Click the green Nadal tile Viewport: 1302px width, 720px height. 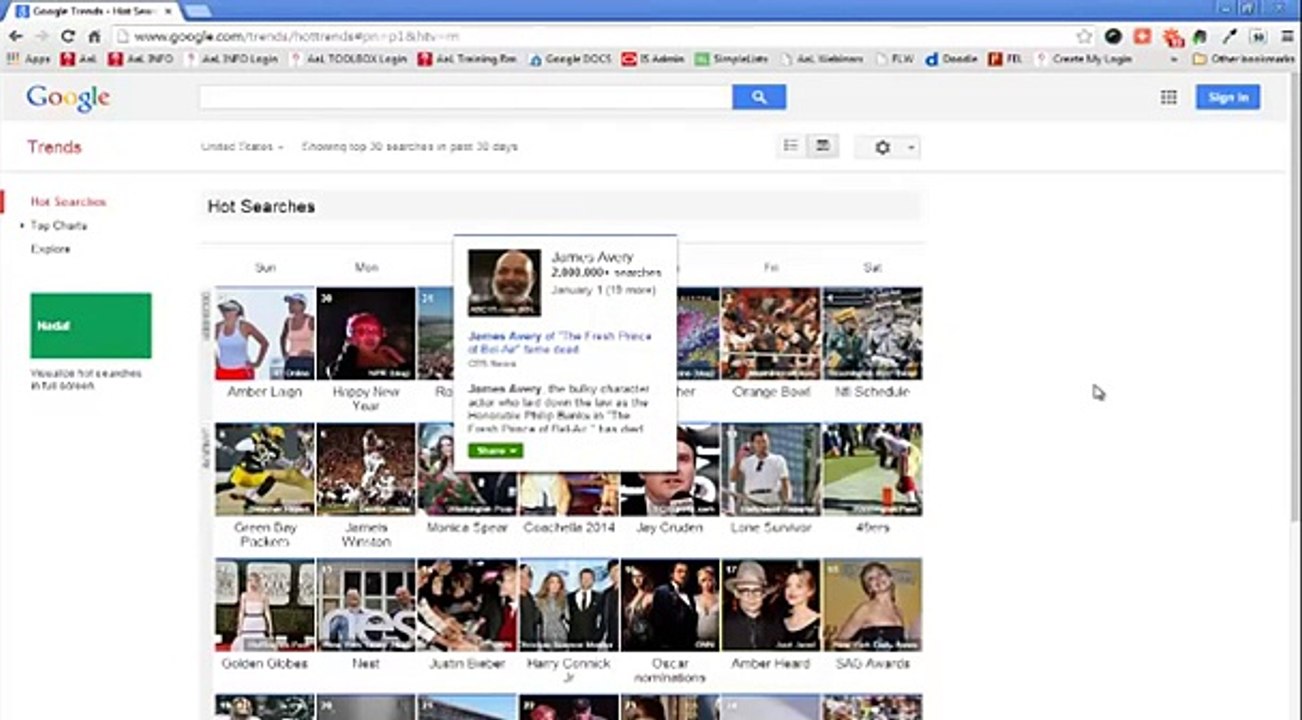(x=91, y=325)
